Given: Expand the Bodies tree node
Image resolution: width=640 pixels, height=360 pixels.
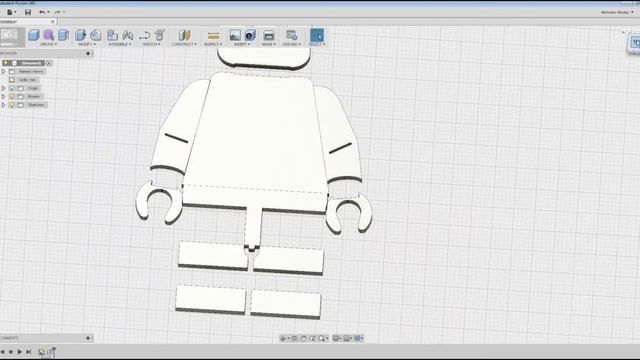Looking at the screenshot, I should point(4,97).
